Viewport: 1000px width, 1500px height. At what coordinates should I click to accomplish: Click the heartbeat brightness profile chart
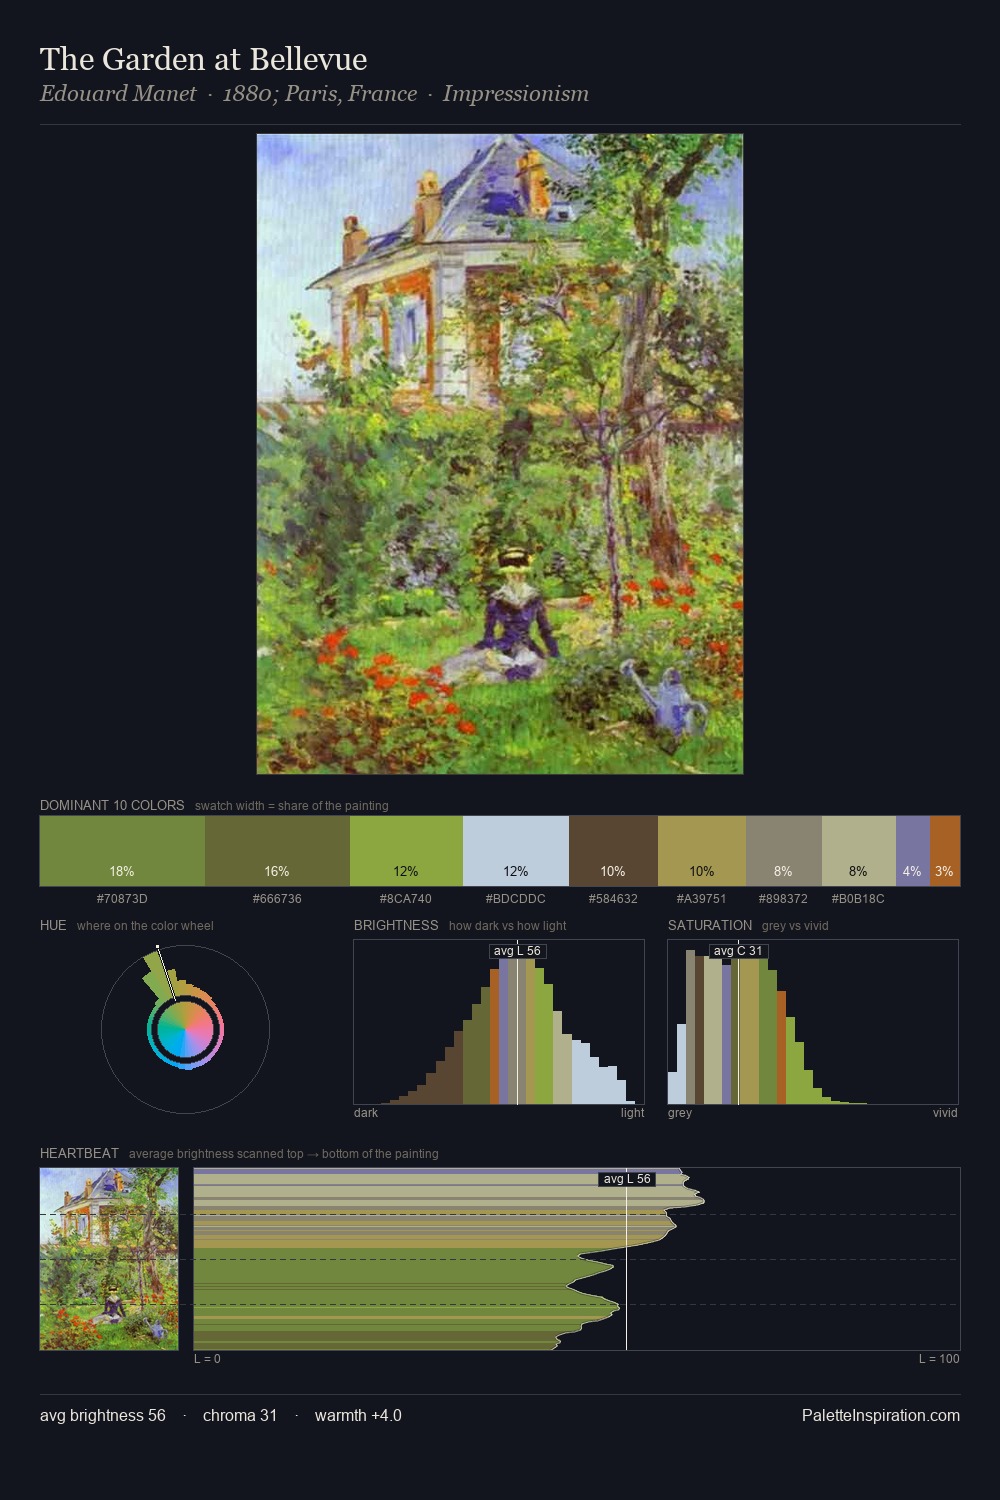[577, 1259]
